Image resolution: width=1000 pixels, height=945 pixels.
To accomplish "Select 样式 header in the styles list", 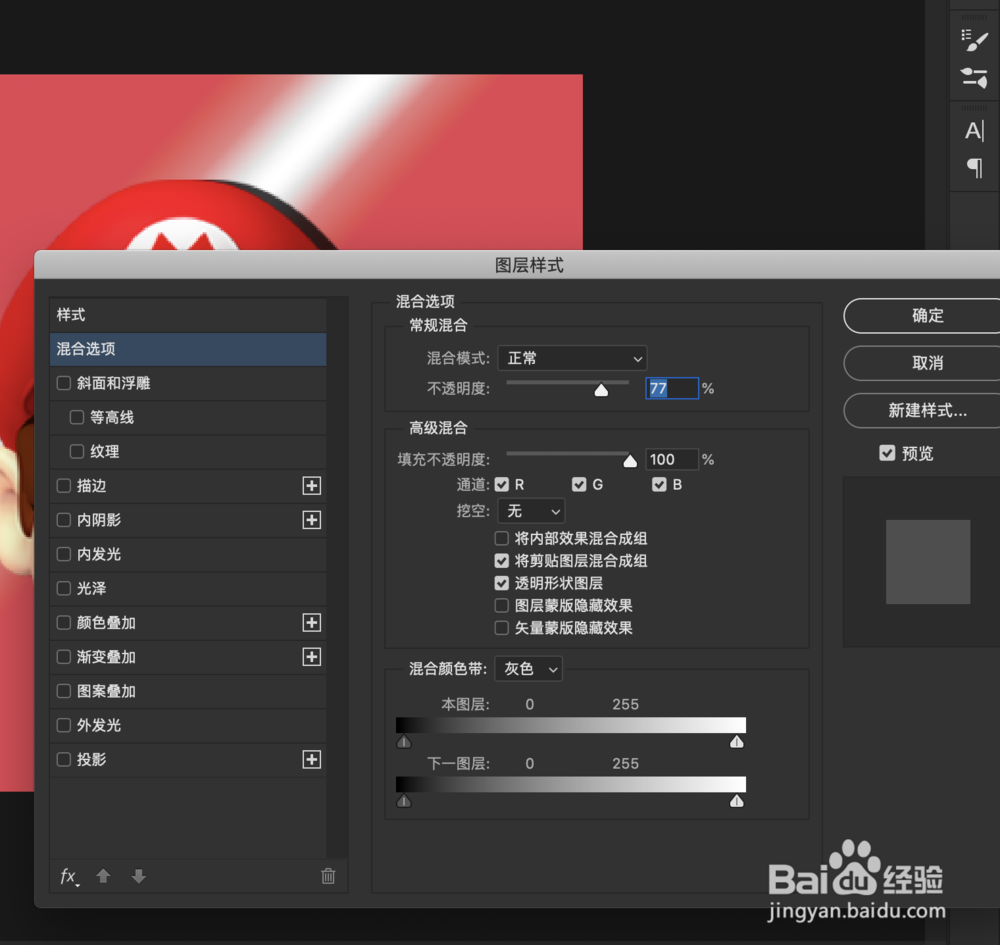I will [188, 314].
